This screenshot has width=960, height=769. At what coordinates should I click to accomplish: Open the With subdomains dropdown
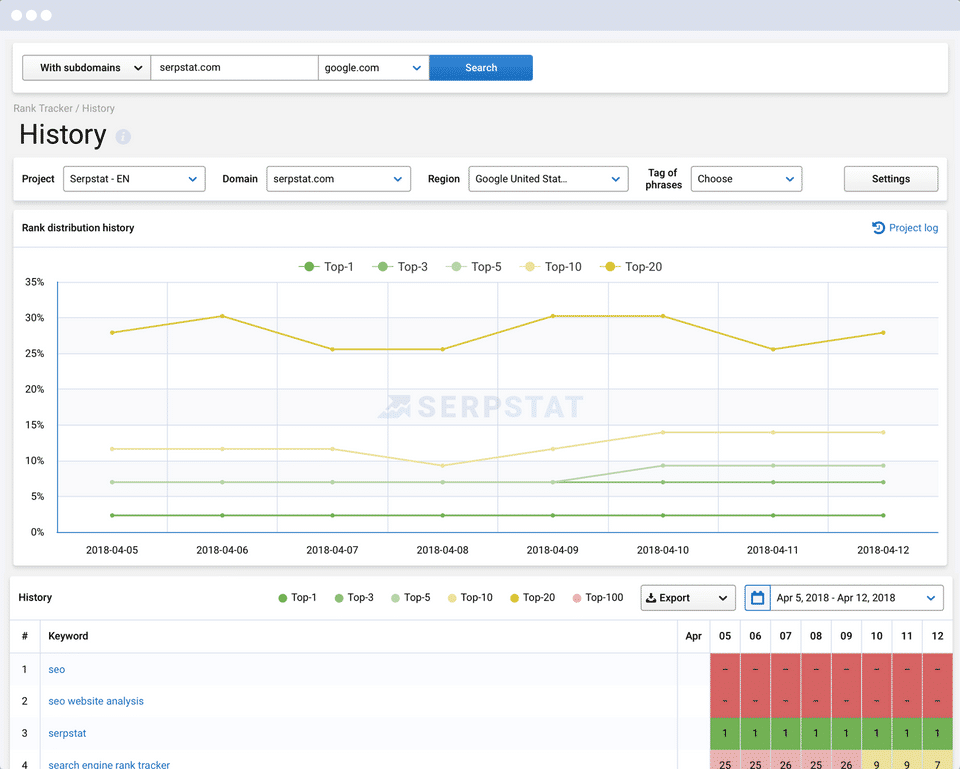86,68
